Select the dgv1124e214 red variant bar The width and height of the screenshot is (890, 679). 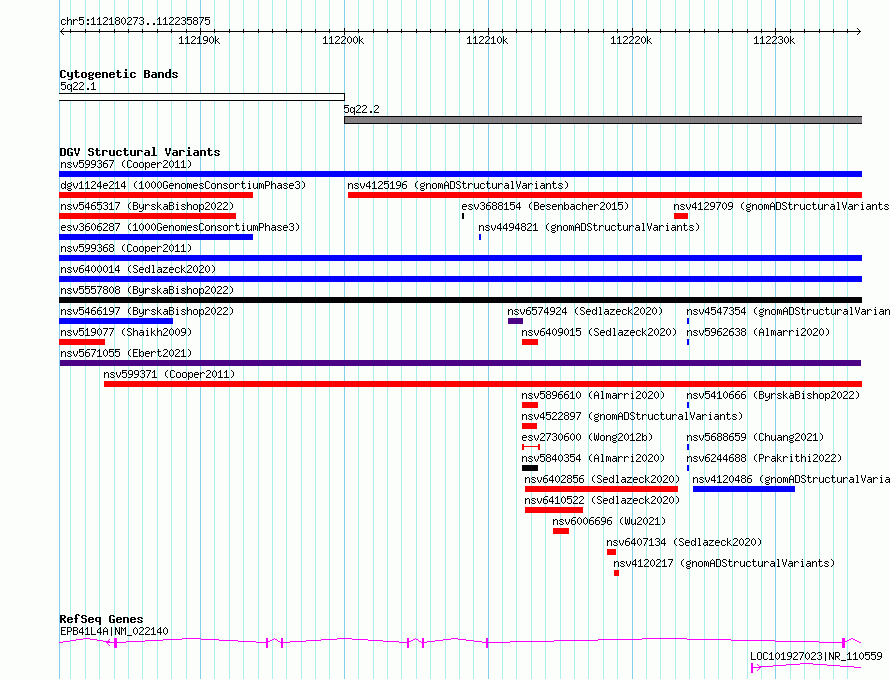point(156,195)
